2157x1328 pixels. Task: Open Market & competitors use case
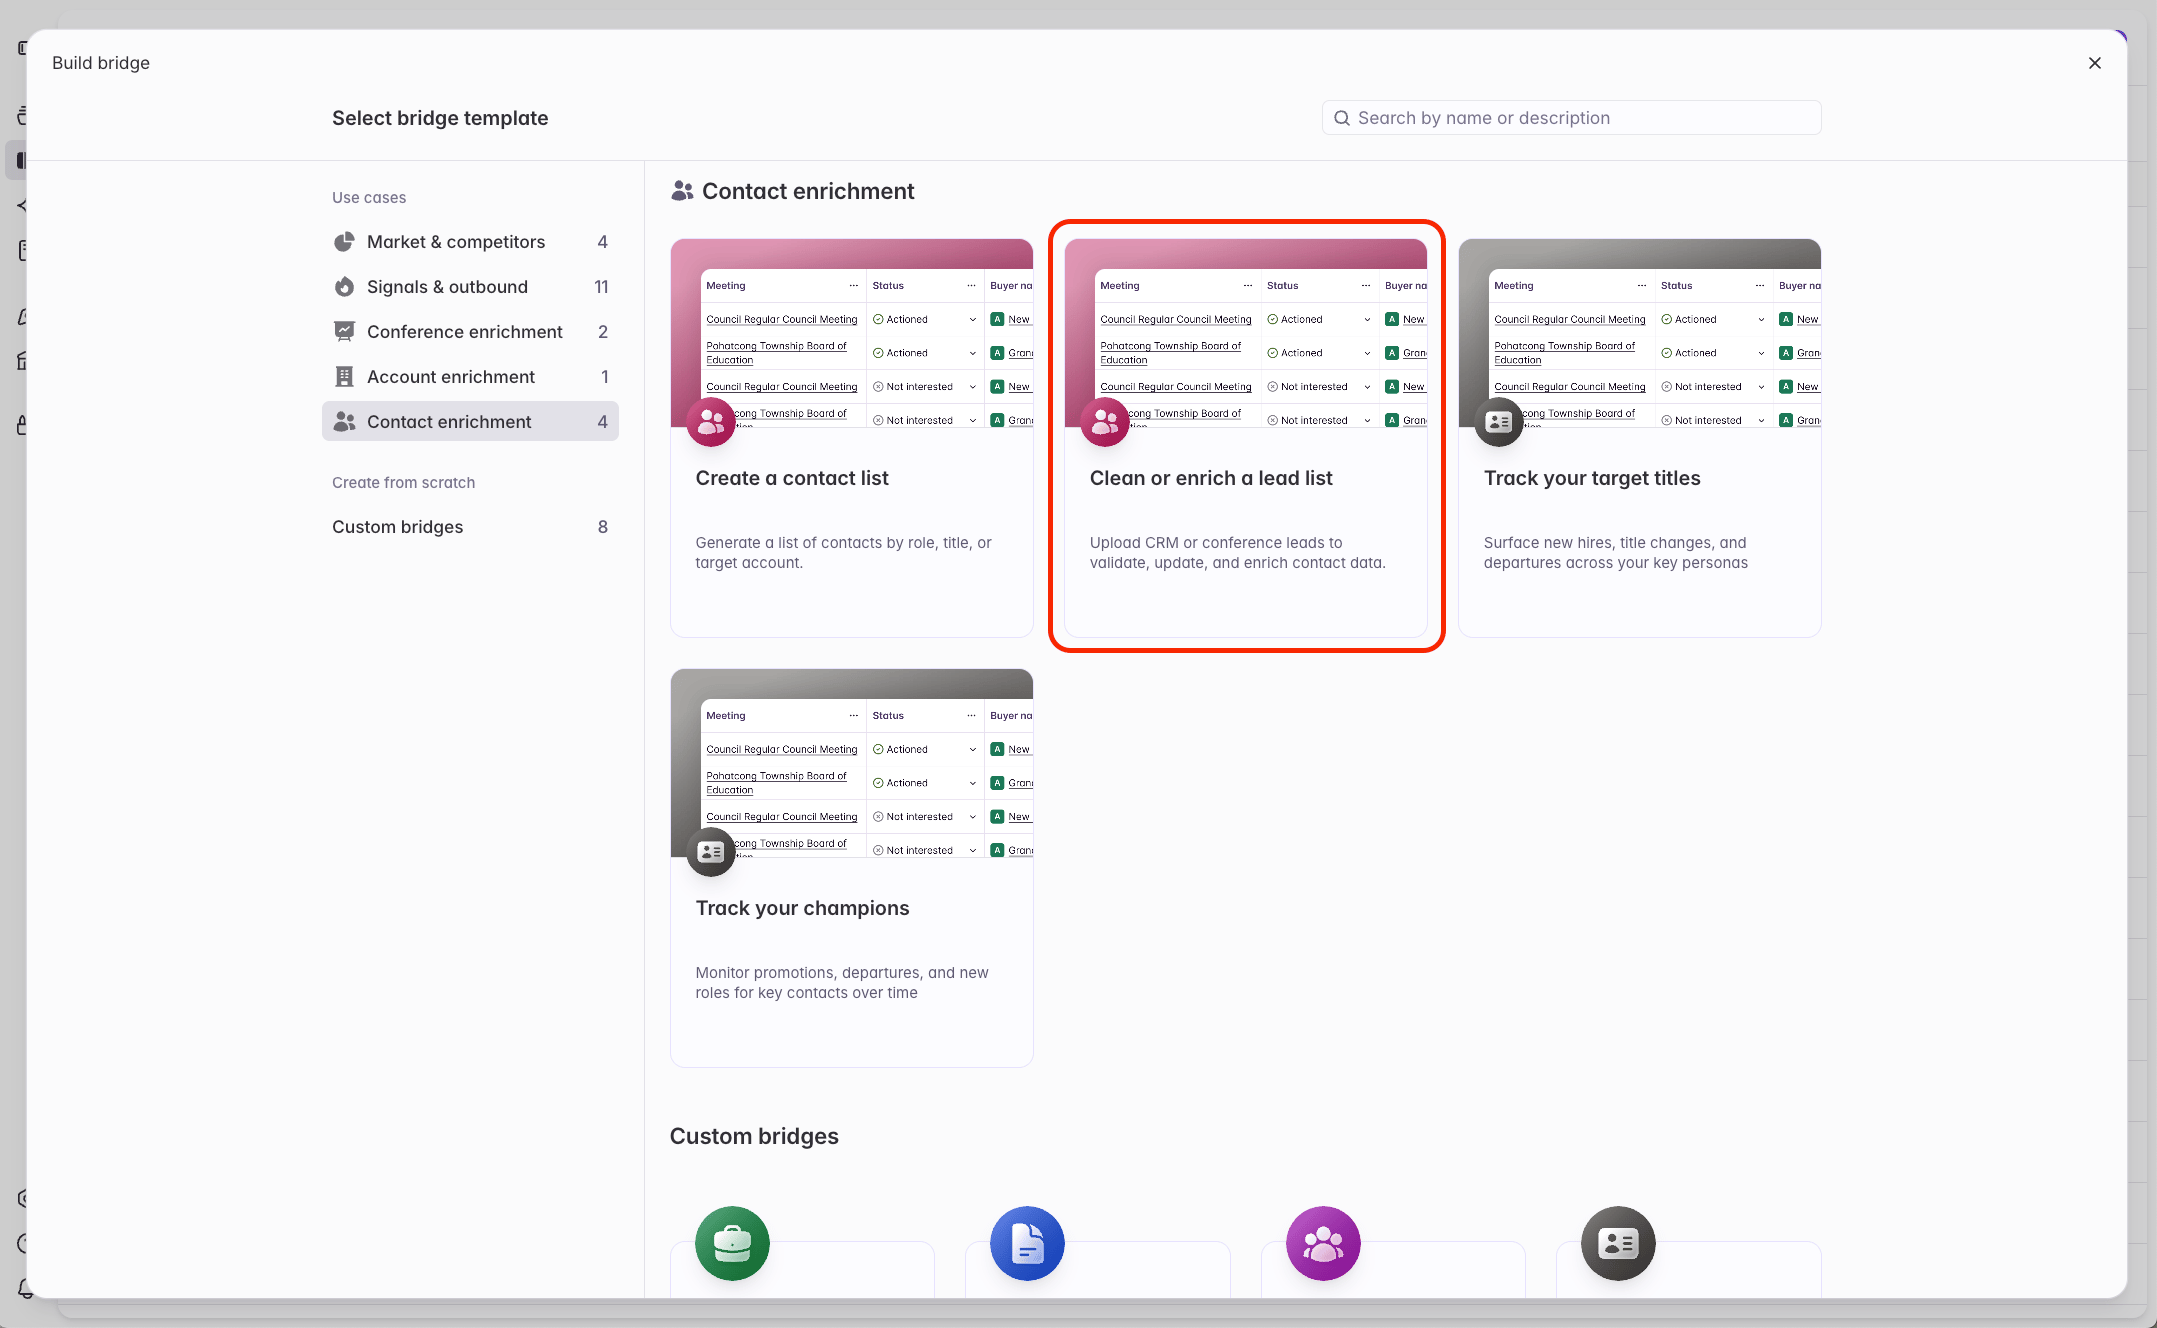point(470,242)
